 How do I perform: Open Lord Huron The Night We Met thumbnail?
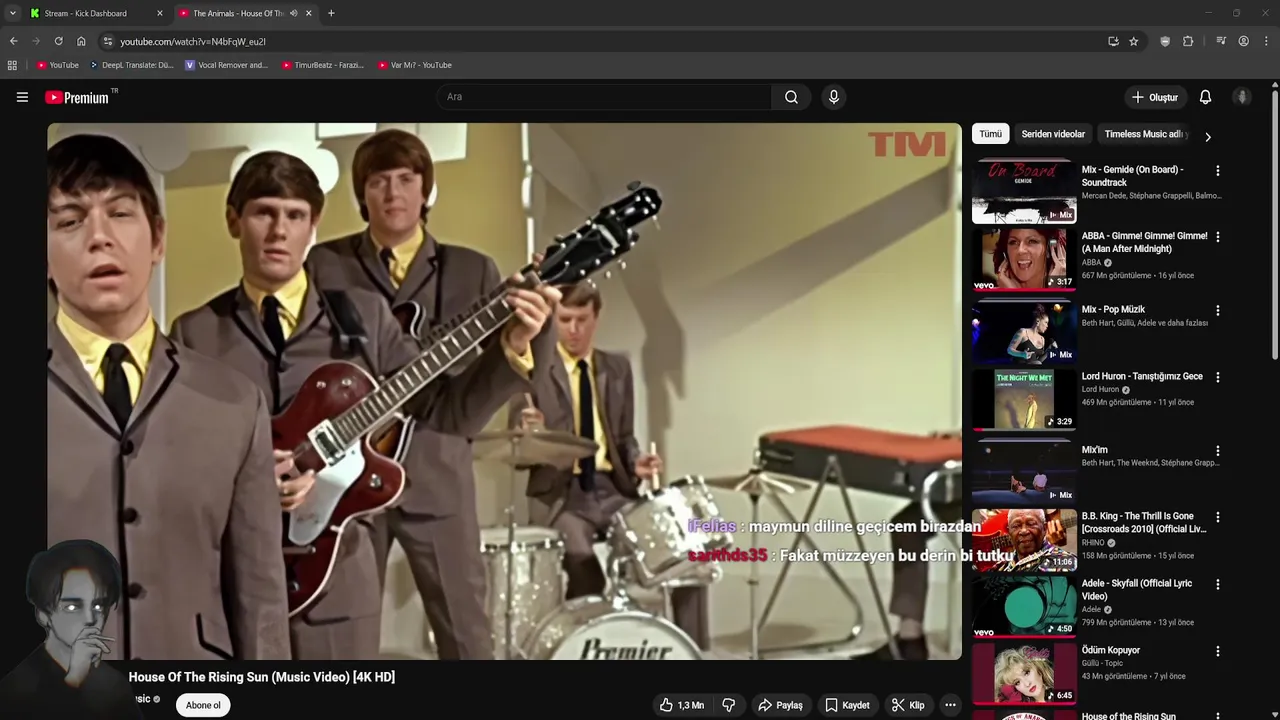1024,399
